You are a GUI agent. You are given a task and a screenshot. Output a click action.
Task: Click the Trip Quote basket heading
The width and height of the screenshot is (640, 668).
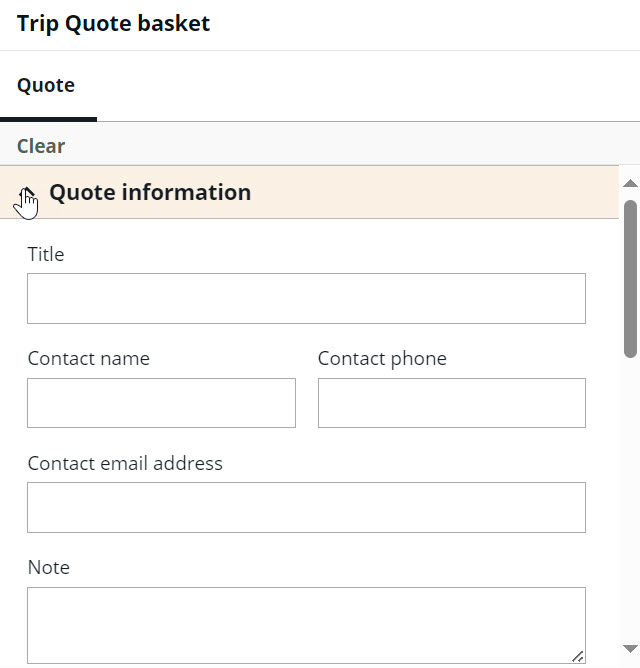pos(113,23)
